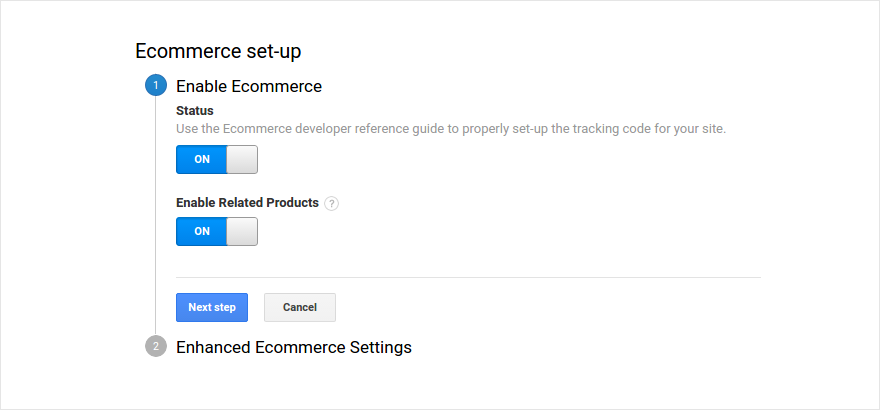Image resolution: width=880 pixels, height=410 pixels.
Task: Click the gray handle of Related Products switch
Action: click(x=242, y=231)
